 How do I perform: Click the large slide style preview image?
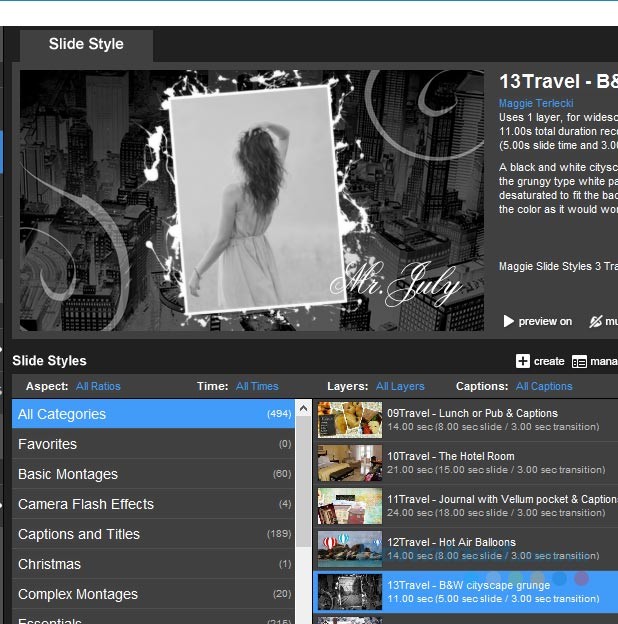pos(251,200)
